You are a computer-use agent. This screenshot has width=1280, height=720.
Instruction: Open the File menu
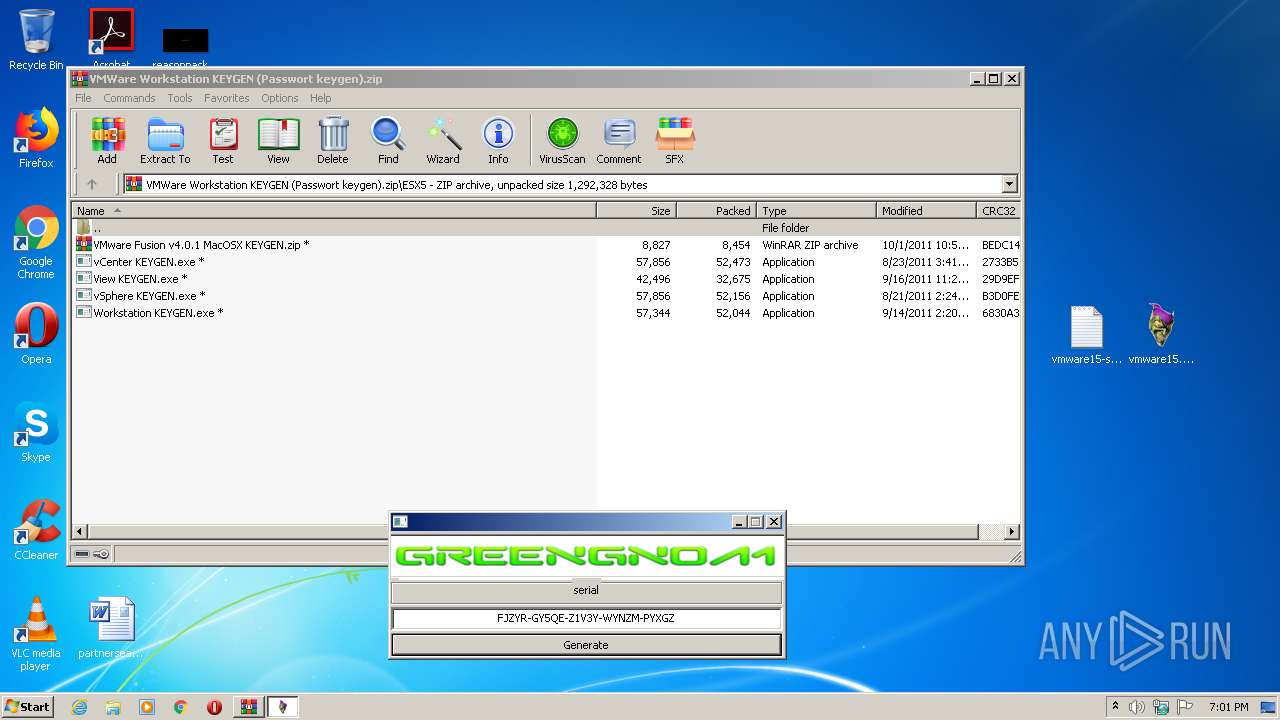tap(83, 98)
